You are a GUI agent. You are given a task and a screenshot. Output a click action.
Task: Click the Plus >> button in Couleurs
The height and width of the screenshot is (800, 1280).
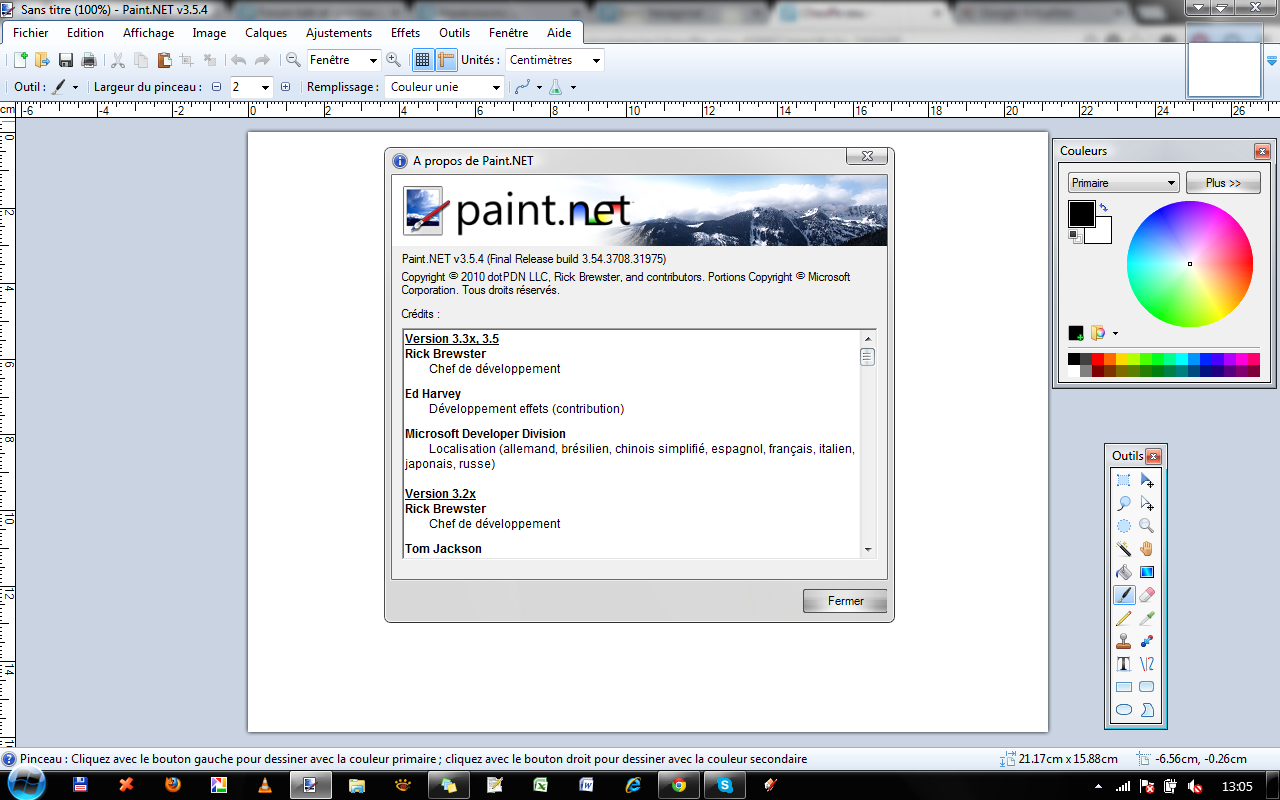tap(1223, 183)
